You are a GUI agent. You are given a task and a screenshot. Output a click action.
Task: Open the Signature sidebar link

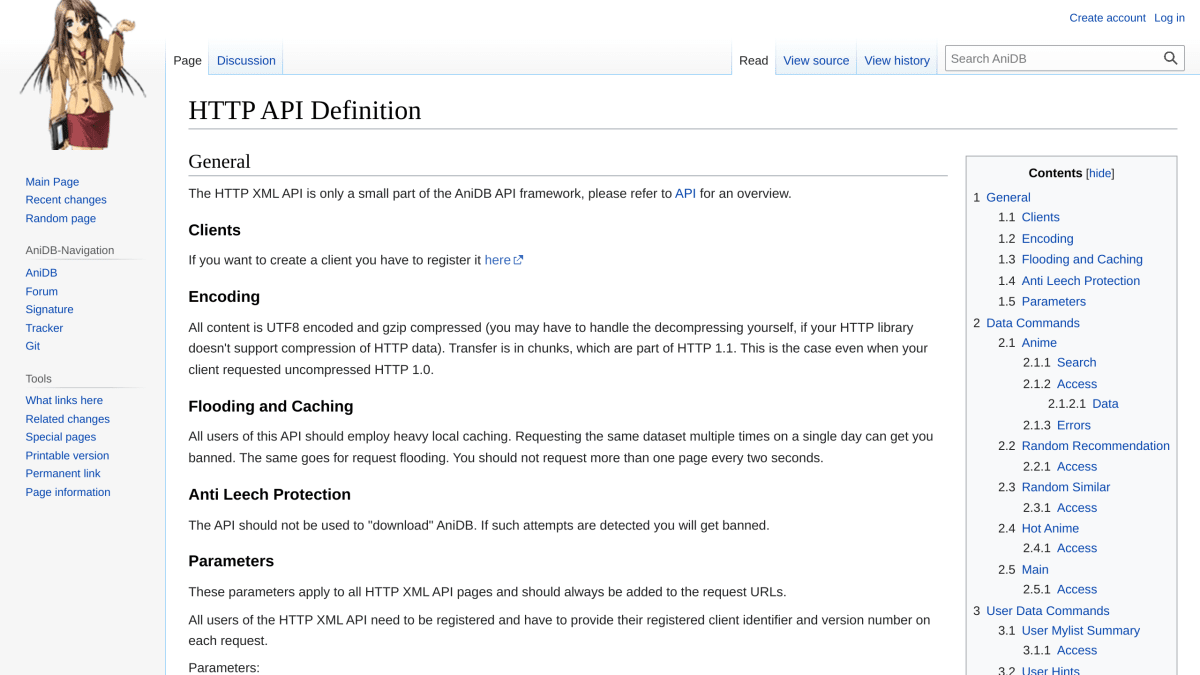49,309
